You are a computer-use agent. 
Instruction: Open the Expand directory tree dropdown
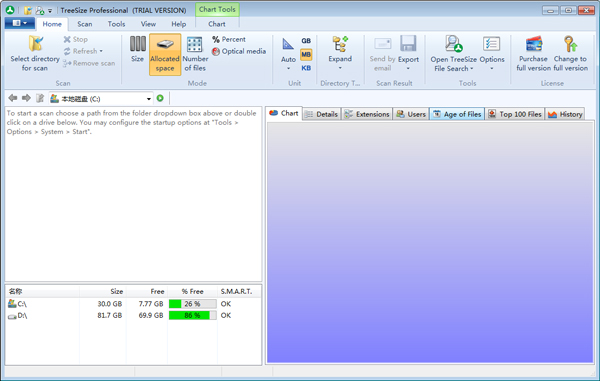[340, 53]
